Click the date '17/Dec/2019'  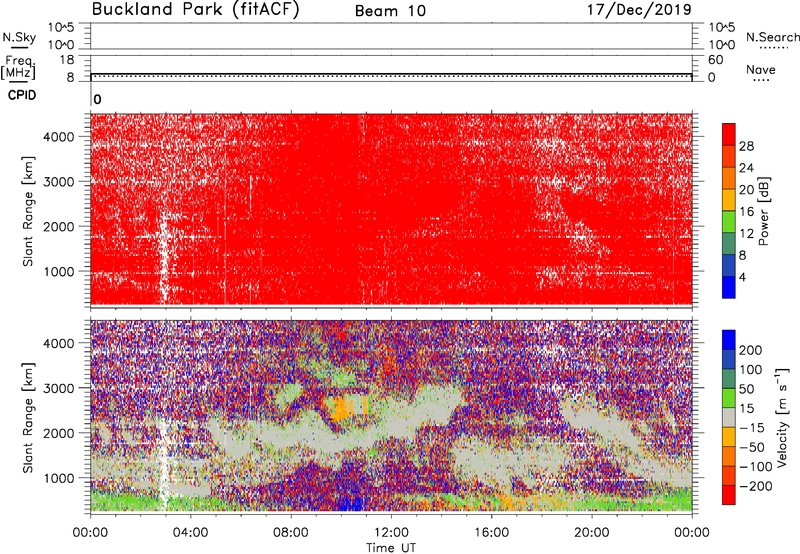coord(639,10)
